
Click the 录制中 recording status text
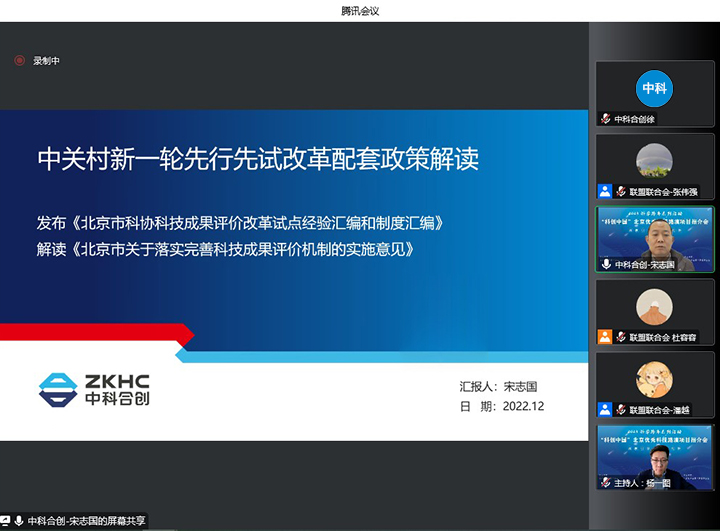tap(46, 61)
